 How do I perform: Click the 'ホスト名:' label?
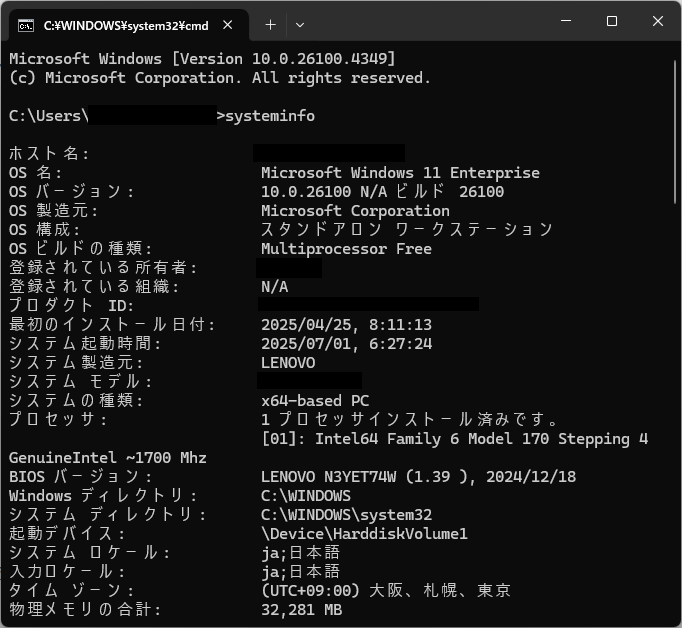(x=49, y=154)
